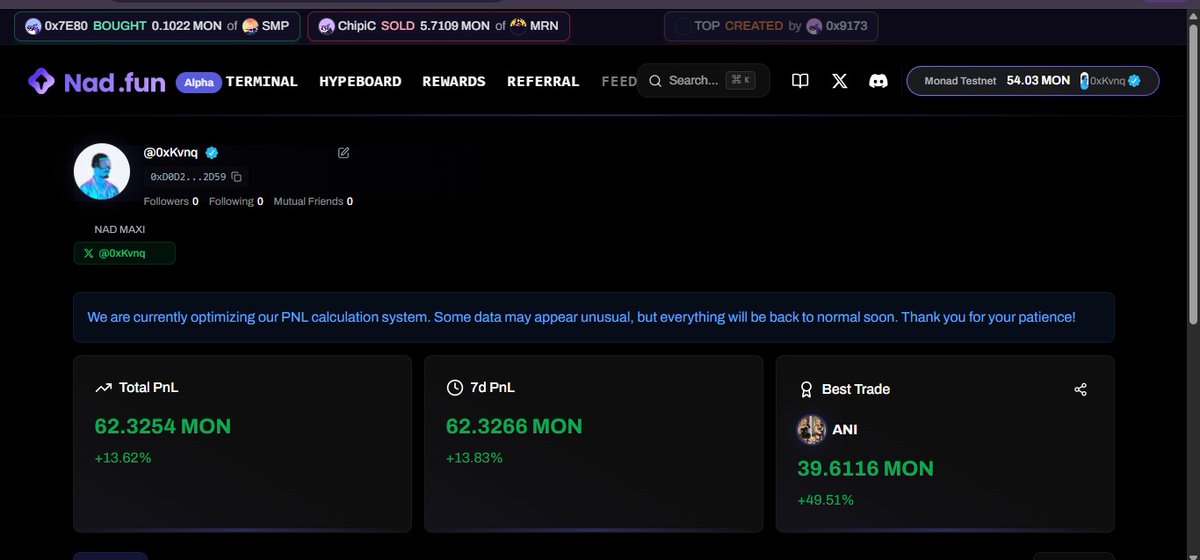Click the Best Trade award icon
Screen dimensions: 1200x560
pyautogui.click(x=805, y=389)
